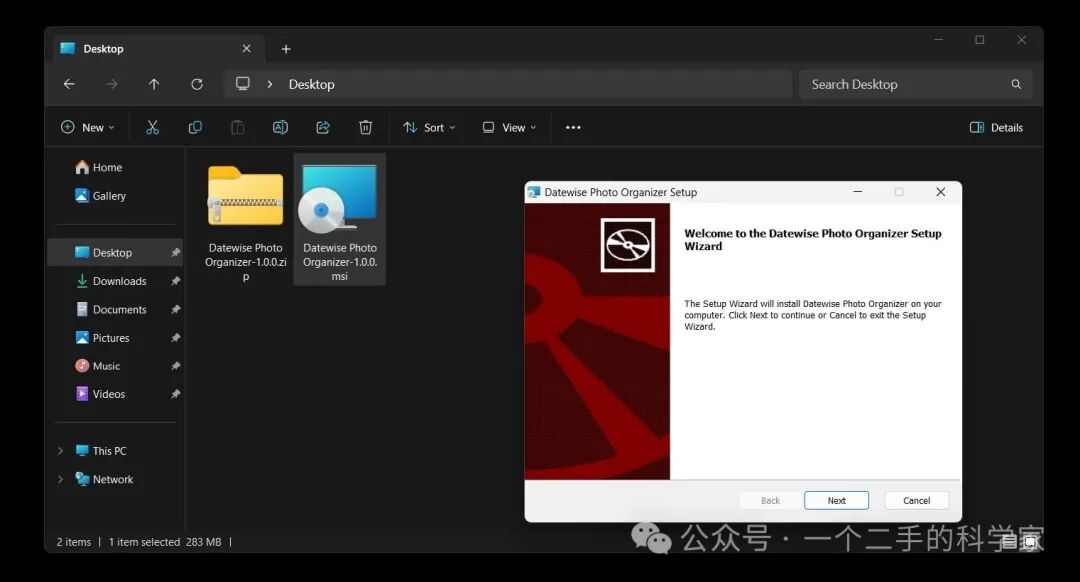The height and width of the screenshot is (582, 1080).
Task: Open the Sort dropdown menu
Action: point(429,127)
